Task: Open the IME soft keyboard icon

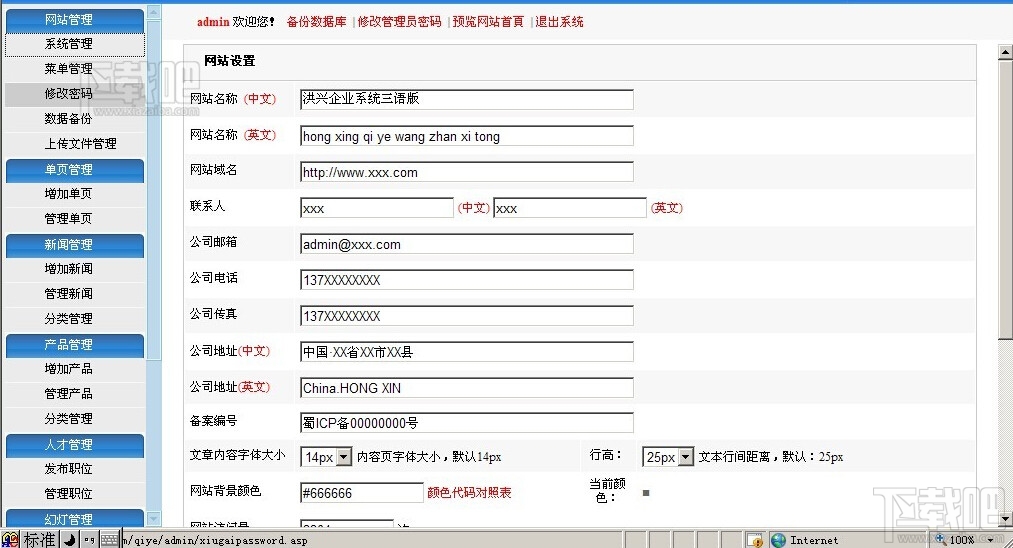Action: pyautogui.click(x=110, y=540)
